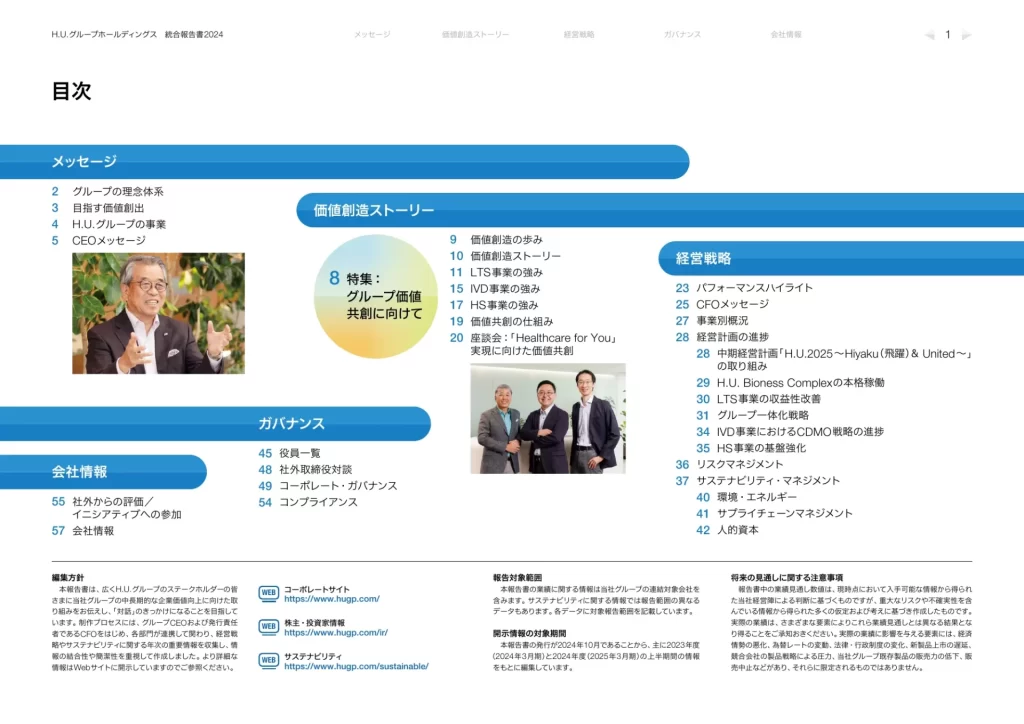Open the https://www.hugp.com/ corporate site link

331,599
